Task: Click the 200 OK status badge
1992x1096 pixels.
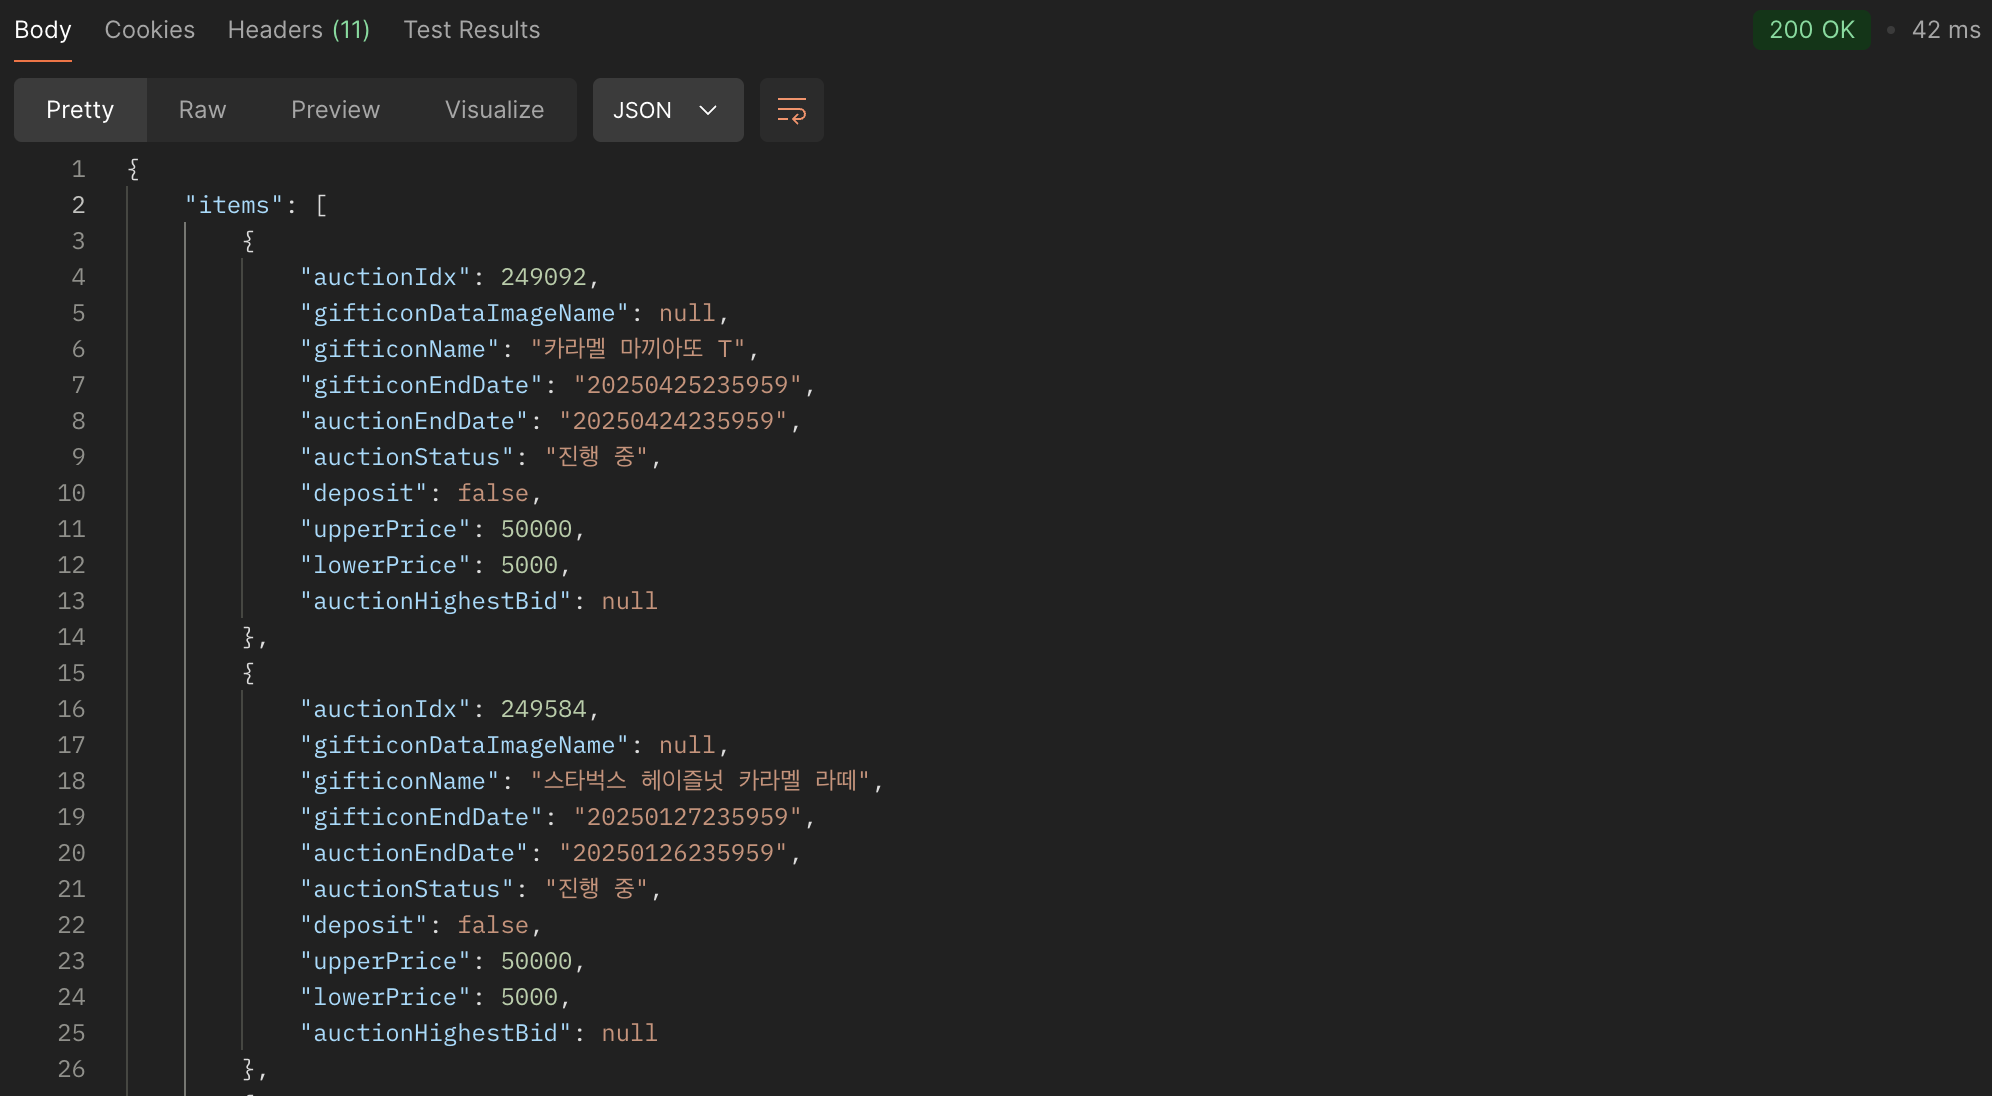Action: [x=1811, y=30]
